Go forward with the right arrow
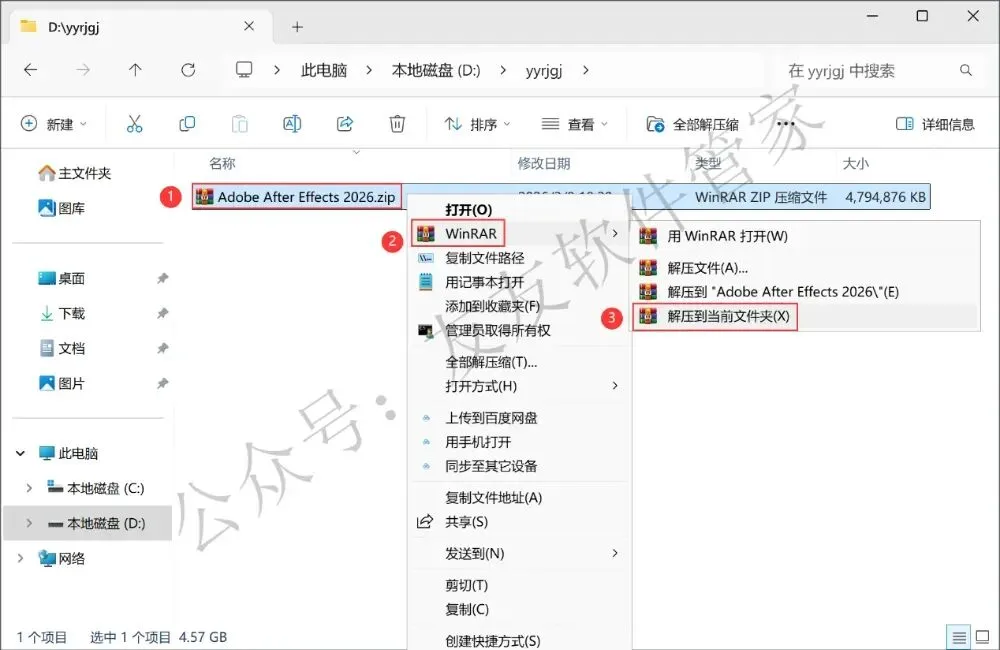The height and width of the screenshot is (650, 1000). coord(83,70)
